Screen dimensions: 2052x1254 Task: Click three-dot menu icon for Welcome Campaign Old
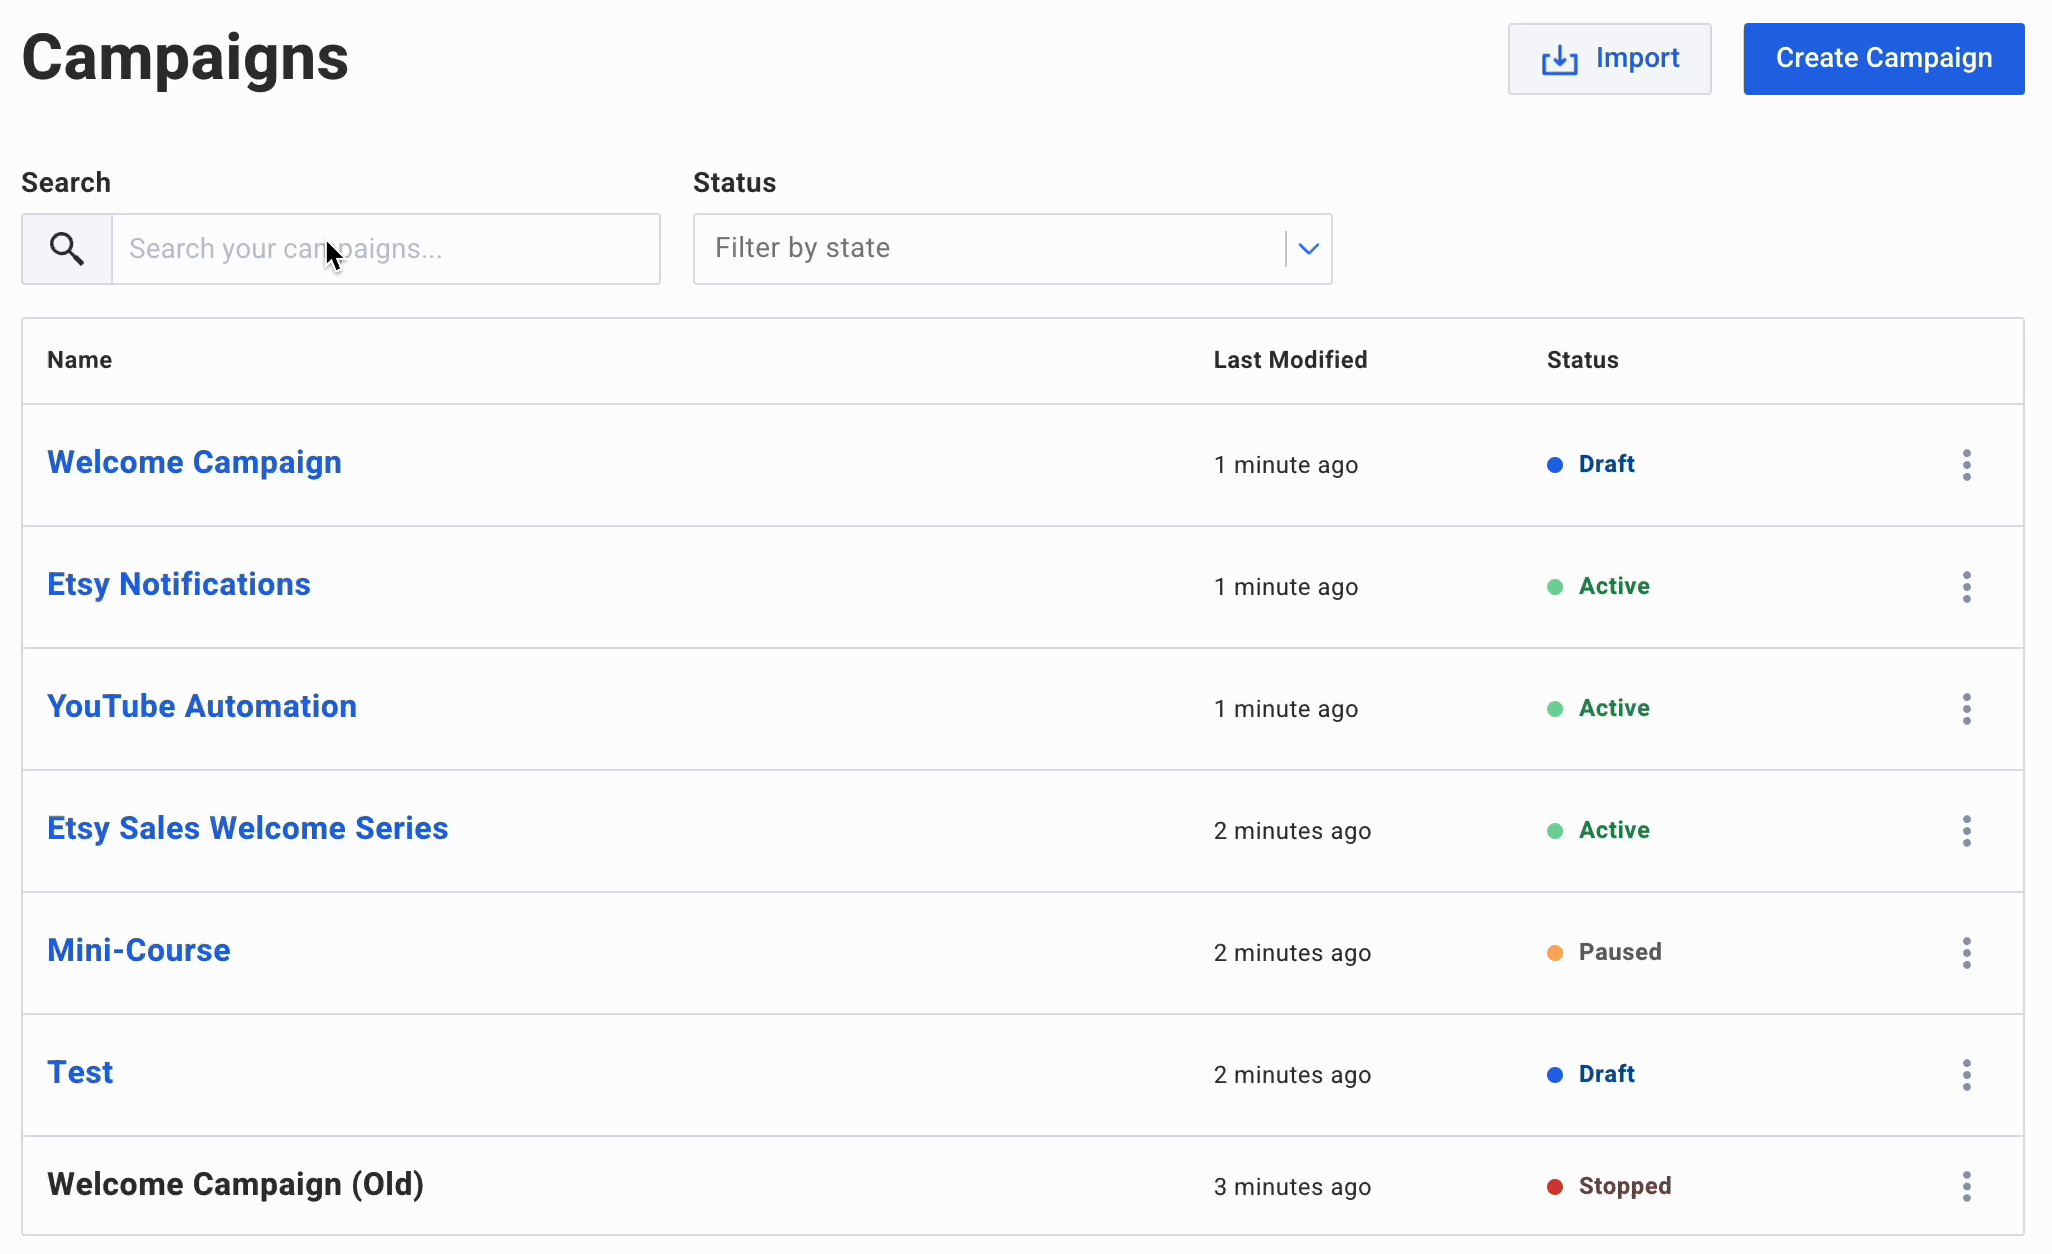(x=1967, y=1185)
